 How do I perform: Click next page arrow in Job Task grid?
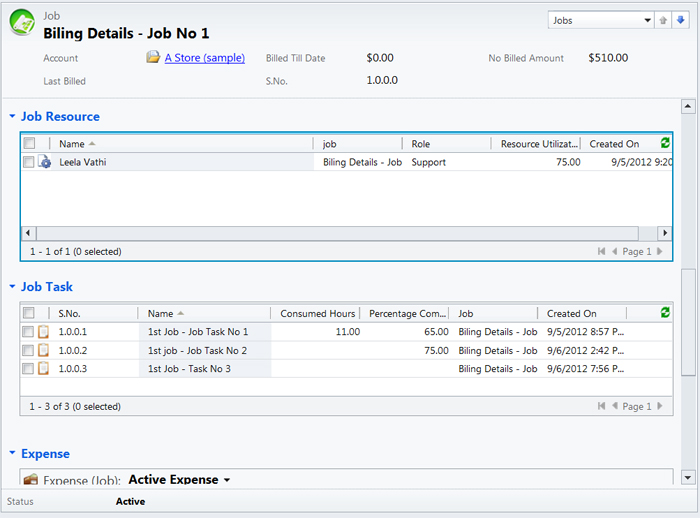[x=659, y=406]
